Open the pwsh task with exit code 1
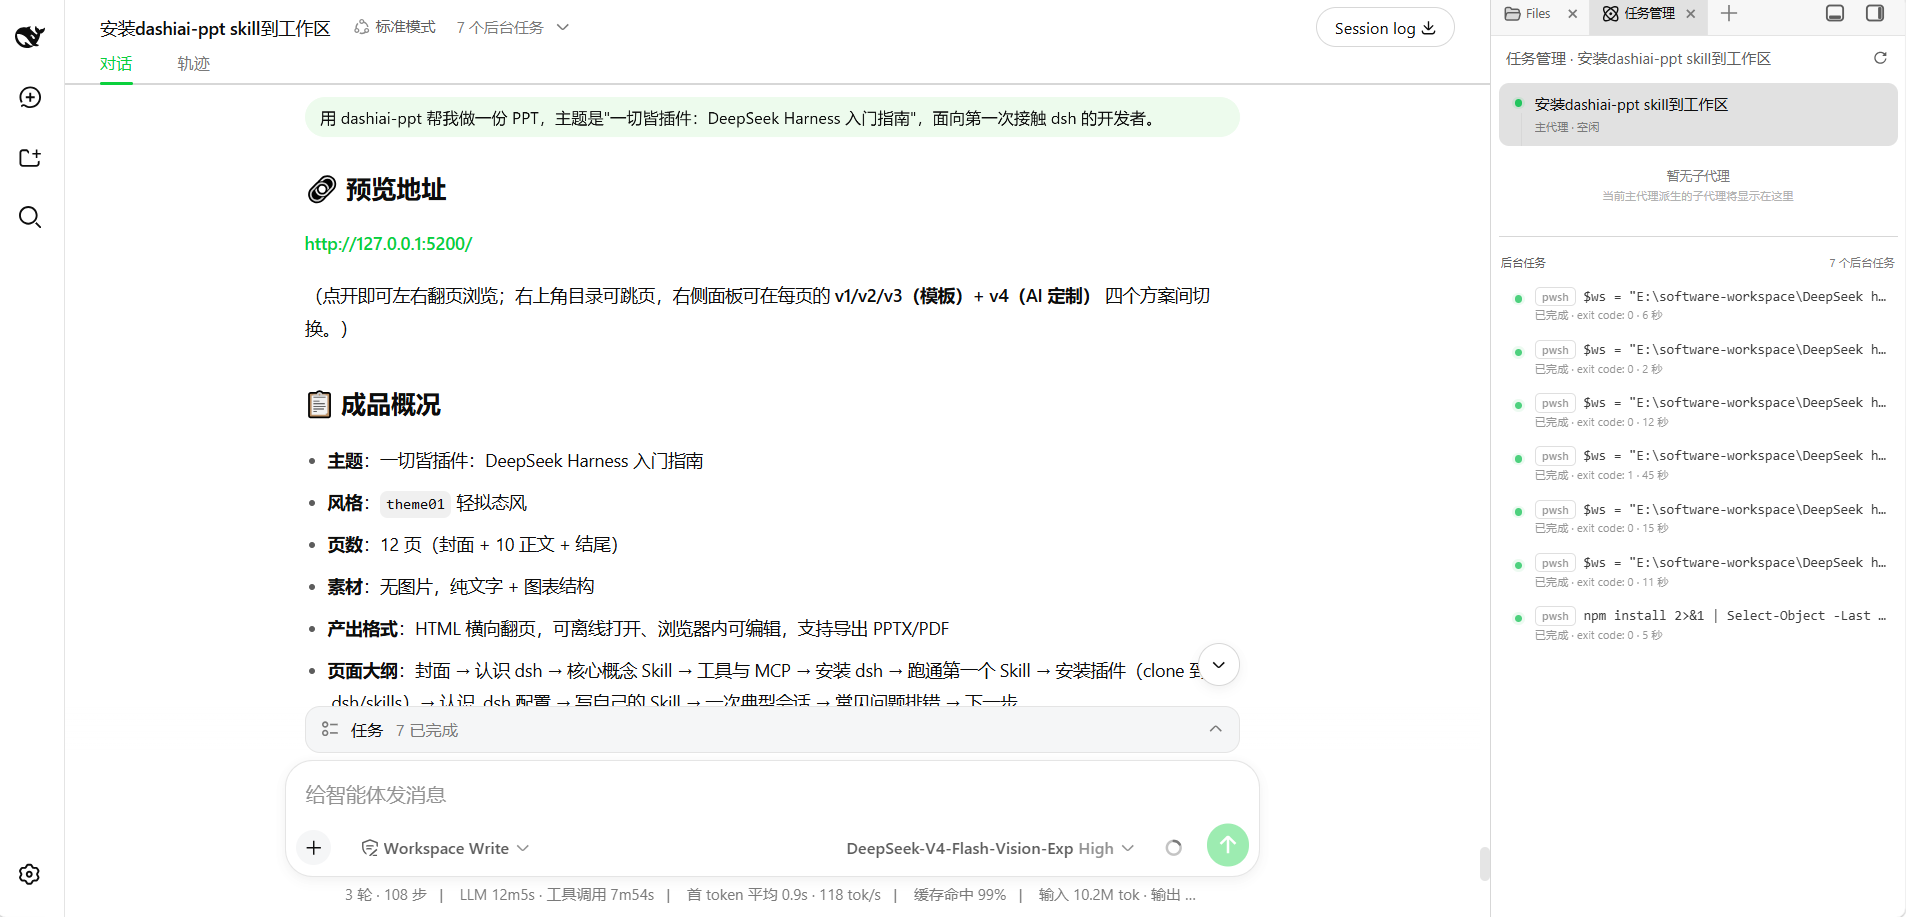The height and width of the screenshot is (917, 1908). [x=1698, y=465]
